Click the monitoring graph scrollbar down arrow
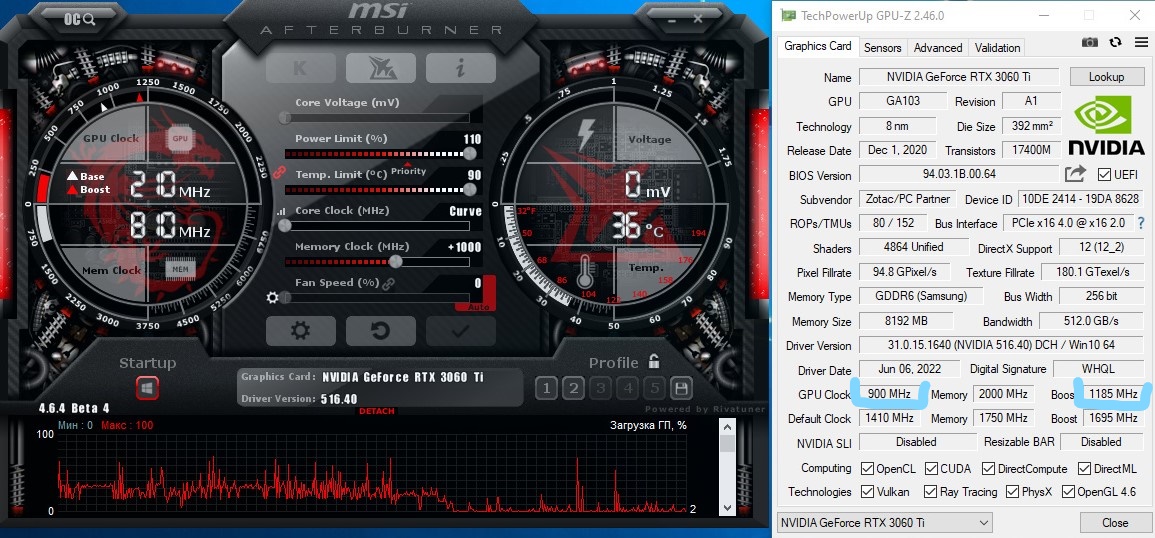 [727, 508]
